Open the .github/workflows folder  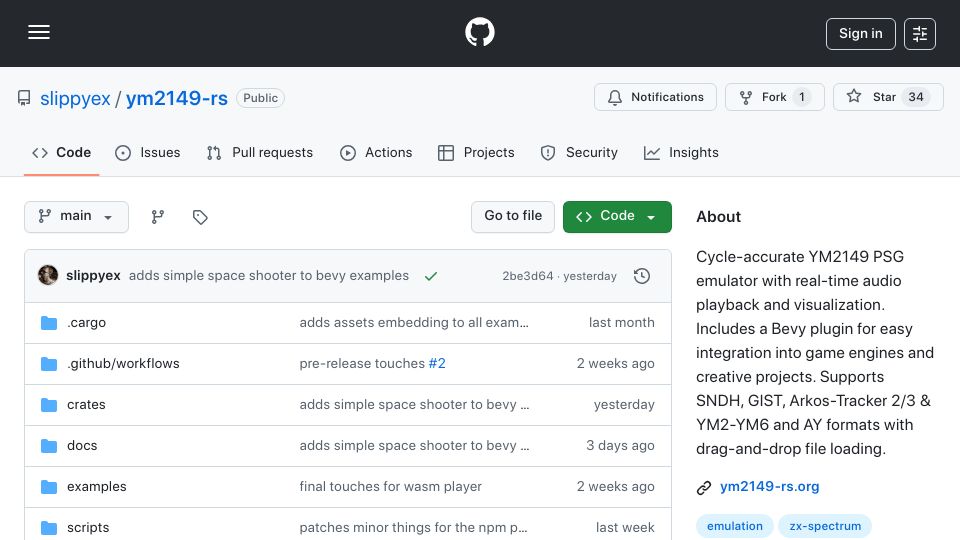click(x=123, y=364)
